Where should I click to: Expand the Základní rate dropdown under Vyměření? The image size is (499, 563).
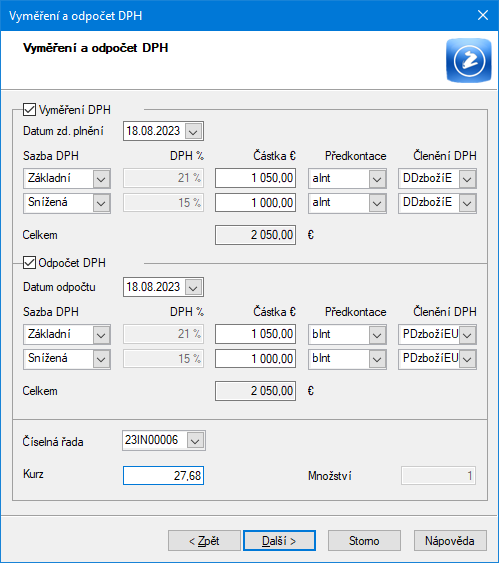click(101, 178)
